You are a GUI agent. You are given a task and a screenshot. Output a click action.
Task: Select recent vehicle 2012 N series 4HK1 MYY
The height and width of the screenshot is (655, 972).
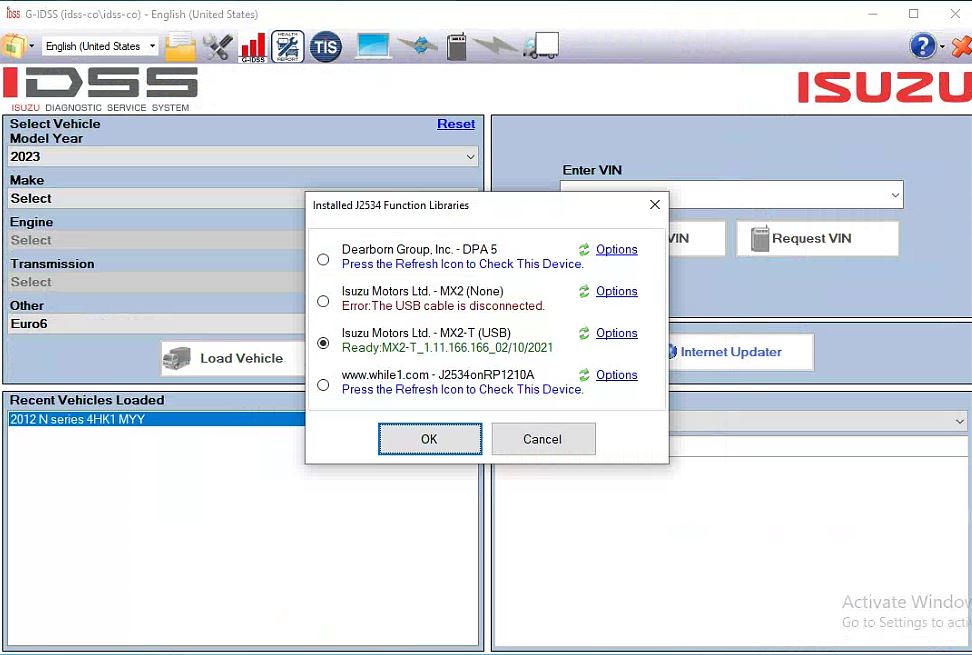156,420
